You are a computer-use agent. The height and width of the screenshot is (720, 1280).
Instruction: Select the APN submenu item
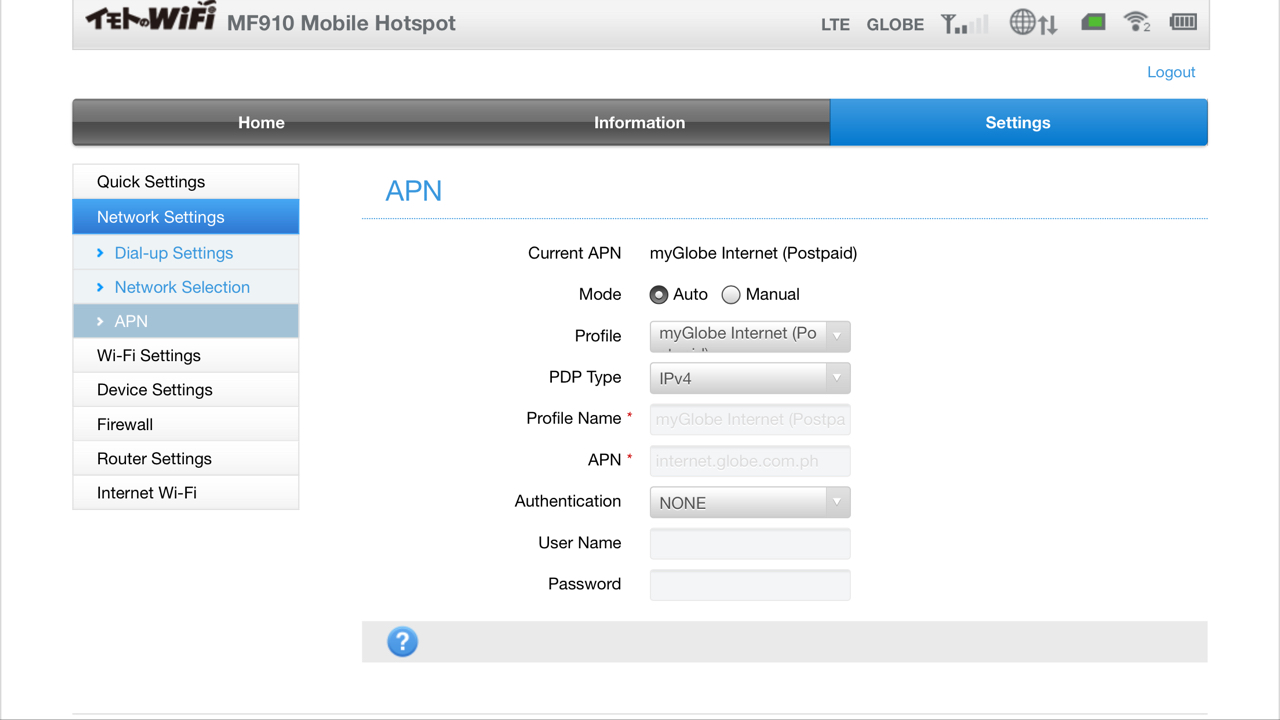pyautogui.click(x=186, y=321)
